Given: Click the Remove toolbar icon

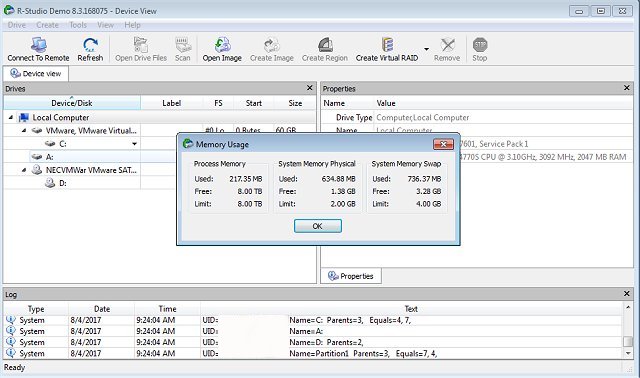Looking at the screenshot, I should pyautogui.click(x=447, y=45).
